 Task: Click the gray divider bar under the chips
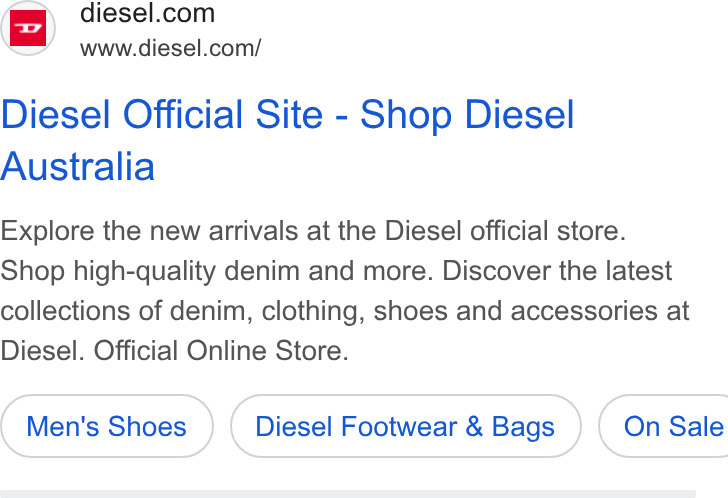click(x=348, y=494)
